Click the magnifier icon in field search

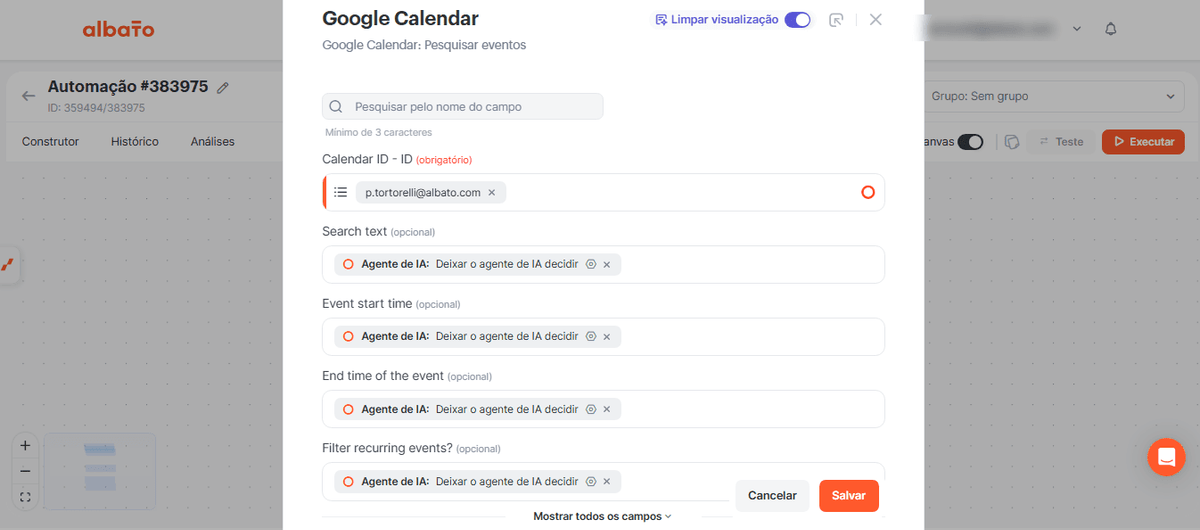pos(336,106)
